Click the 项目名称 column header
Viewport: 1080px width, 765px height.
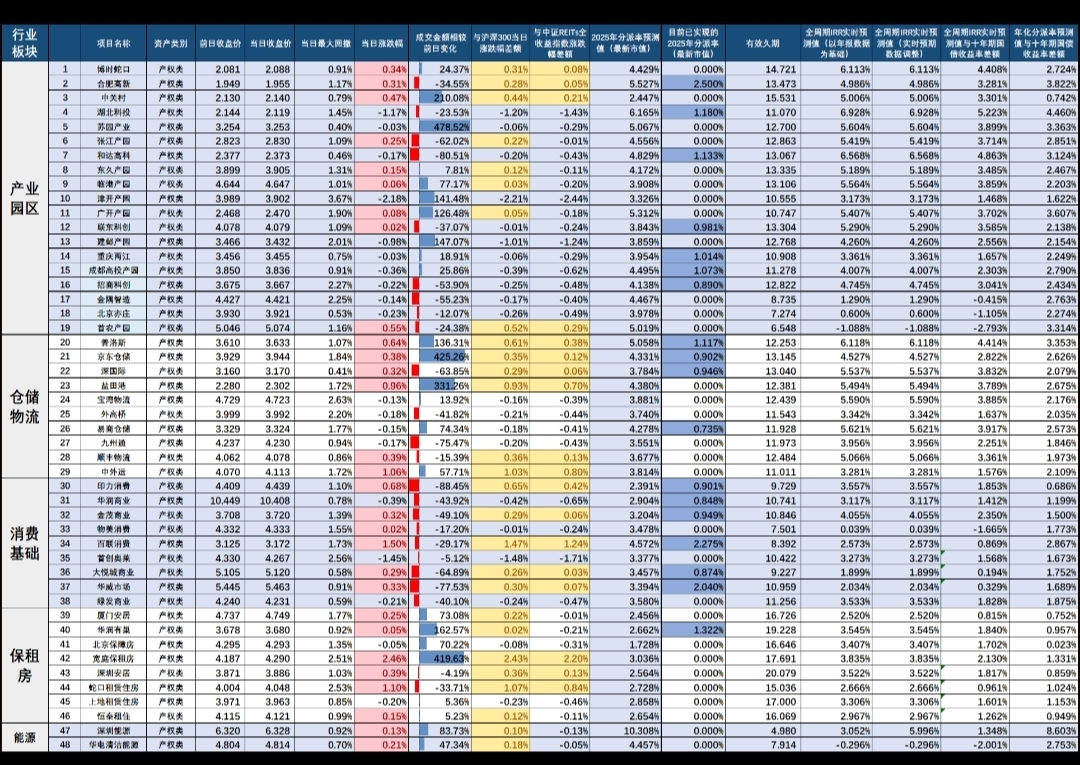114,43
